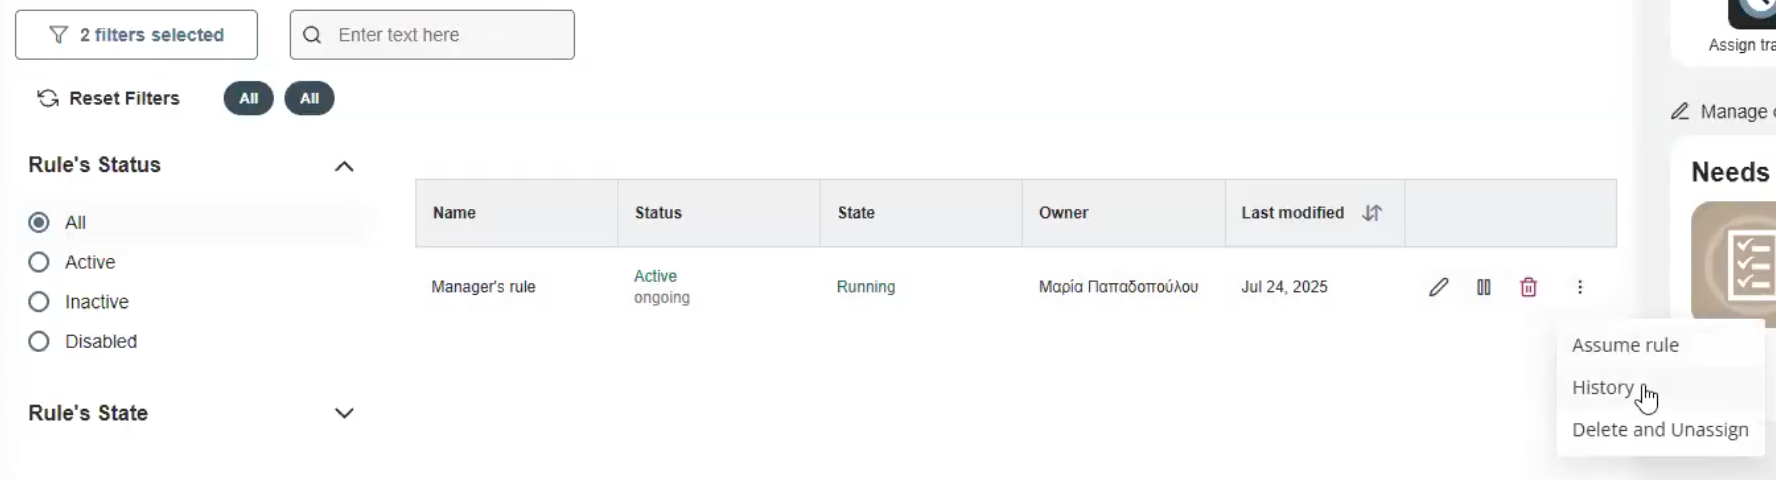Screen dimensions: 1776x480
Task: Select the All status radio button
Action: 39,222
